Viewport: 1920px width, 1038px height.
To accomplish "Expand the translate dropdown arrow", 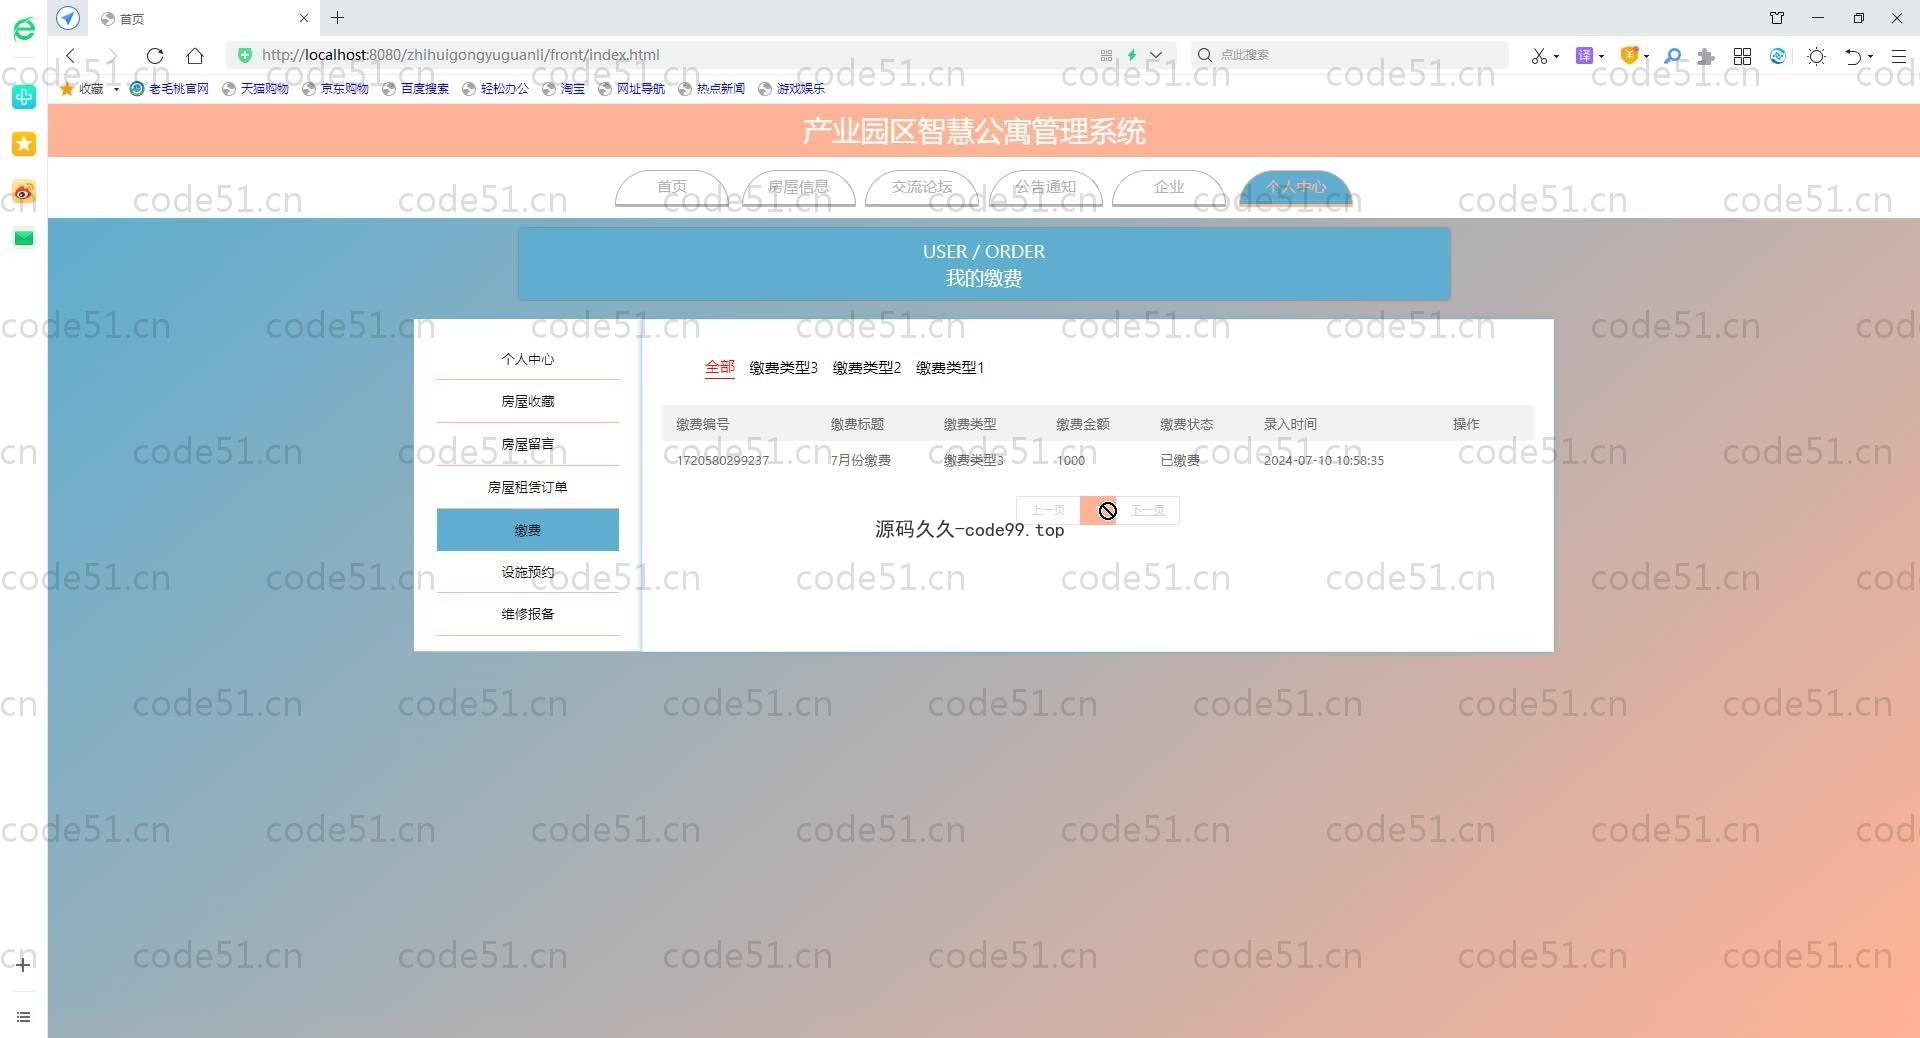I will click(x=1602, y=57).
